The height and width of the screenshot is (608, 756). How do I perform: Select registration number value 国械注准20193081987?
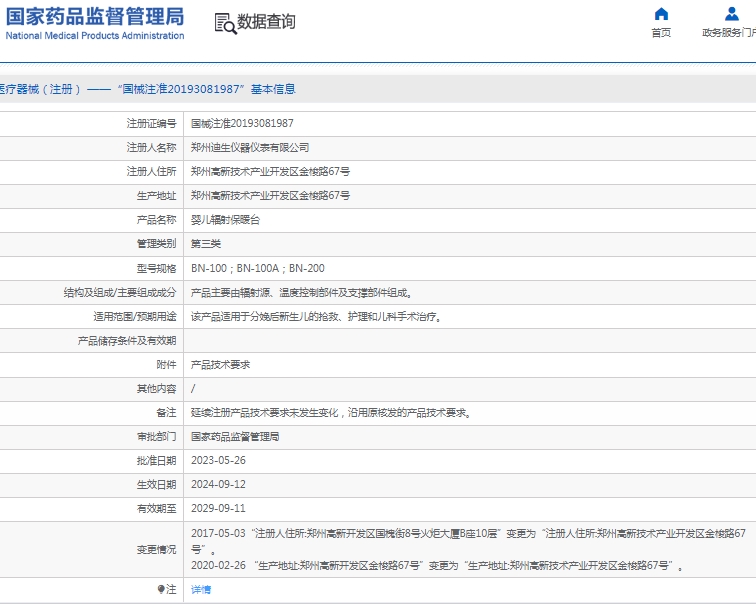pyautogui.click(x=242, y=123)
